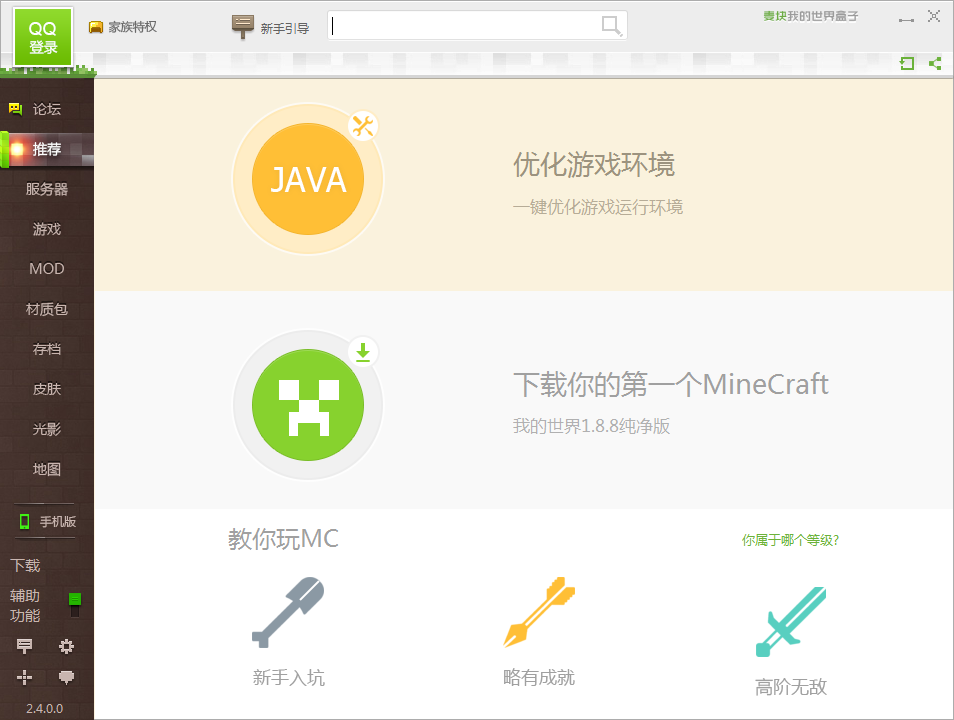The image size is (954, 720).
Task: Open the 游戏 games tab
Action: [x=47, y=229]
